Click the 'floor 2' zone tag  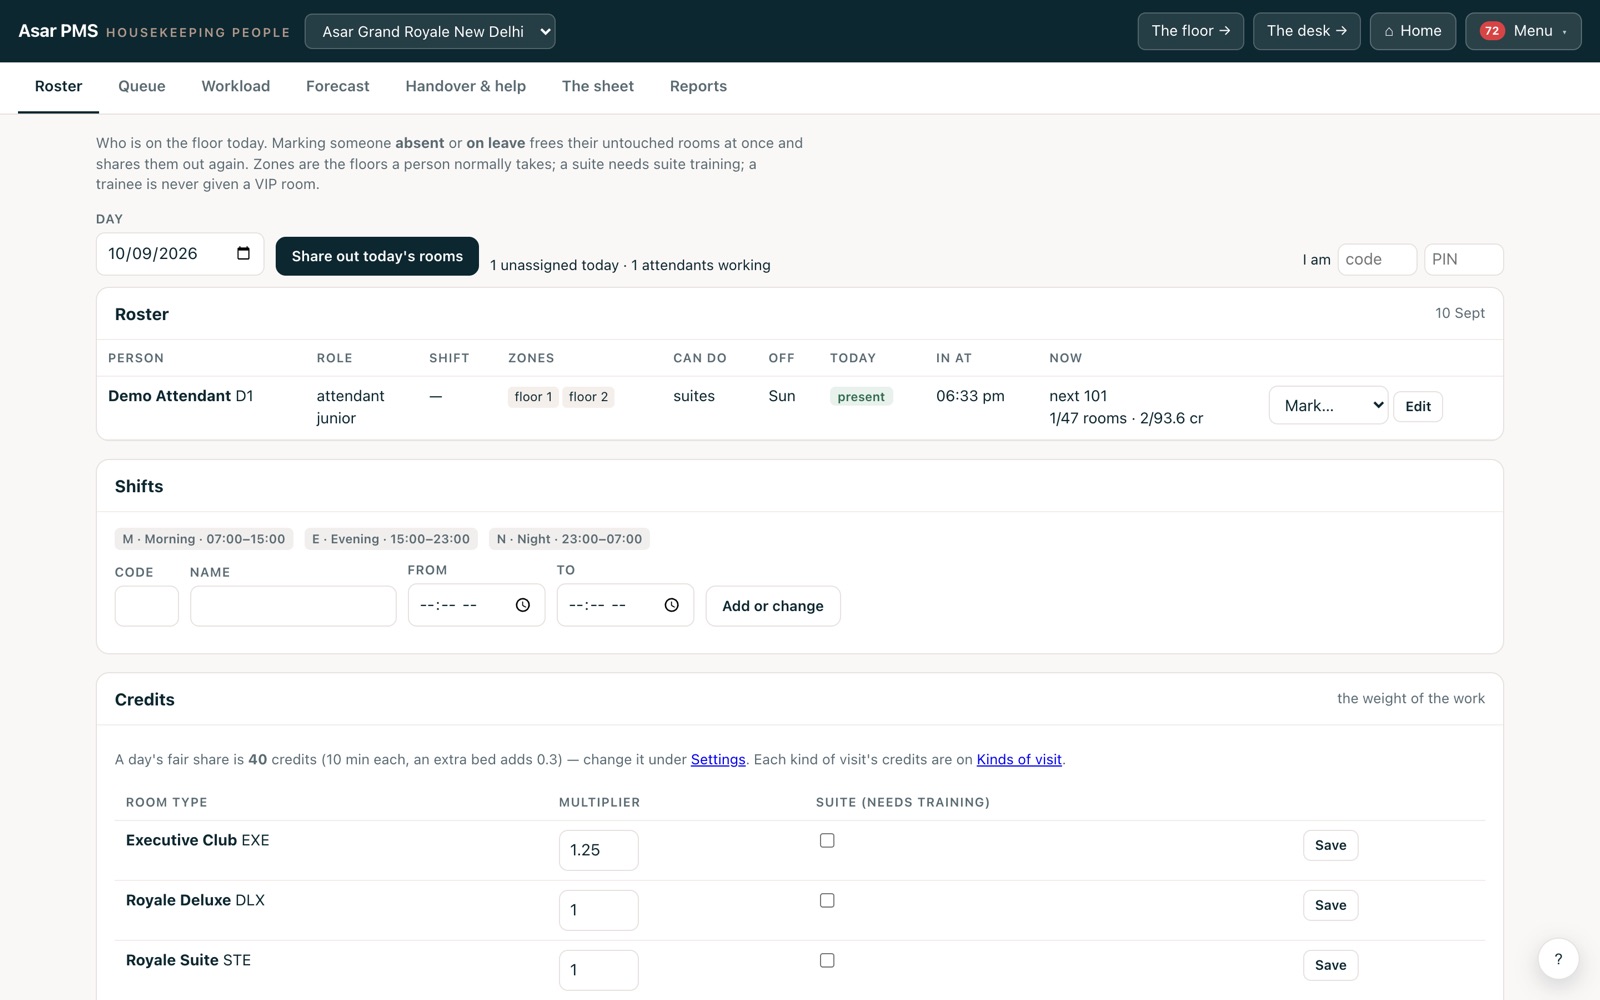588,397
